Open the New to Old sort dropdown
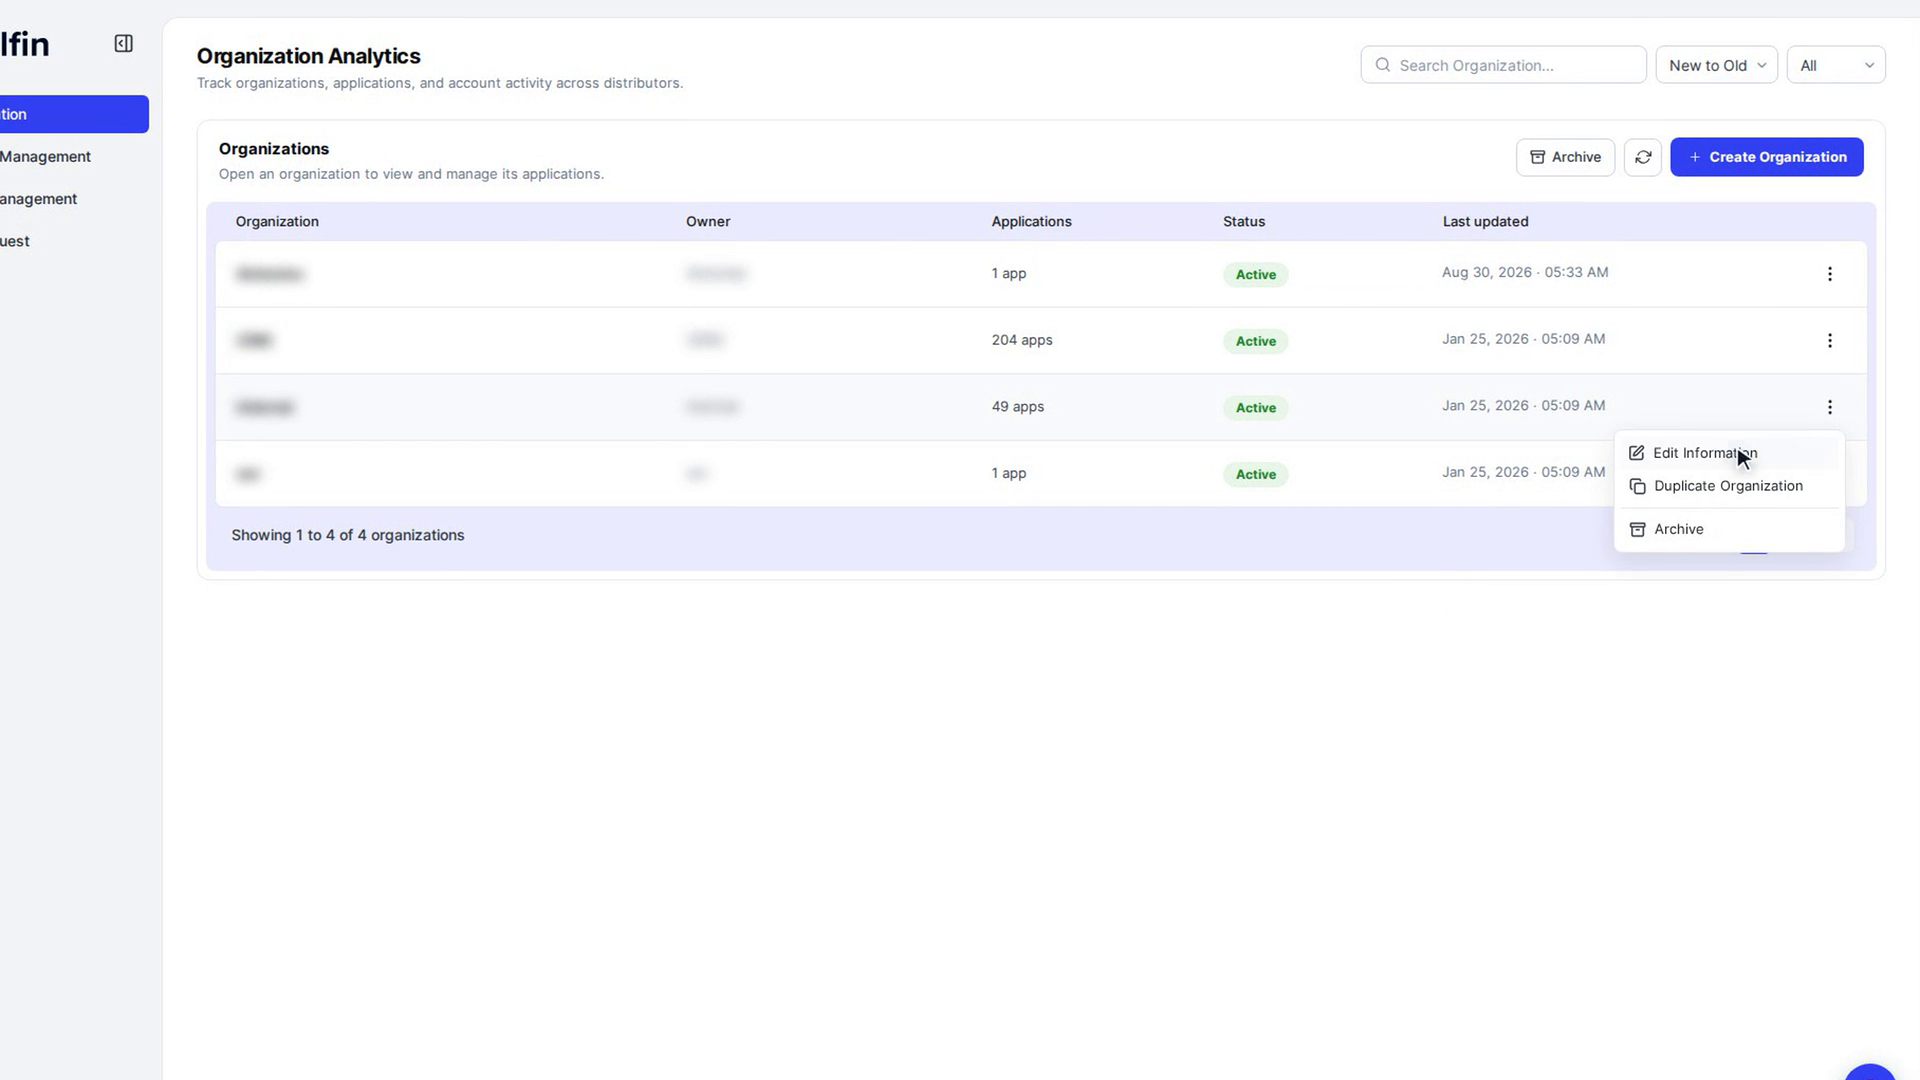The image size is (1920, 1080). 1716,65
